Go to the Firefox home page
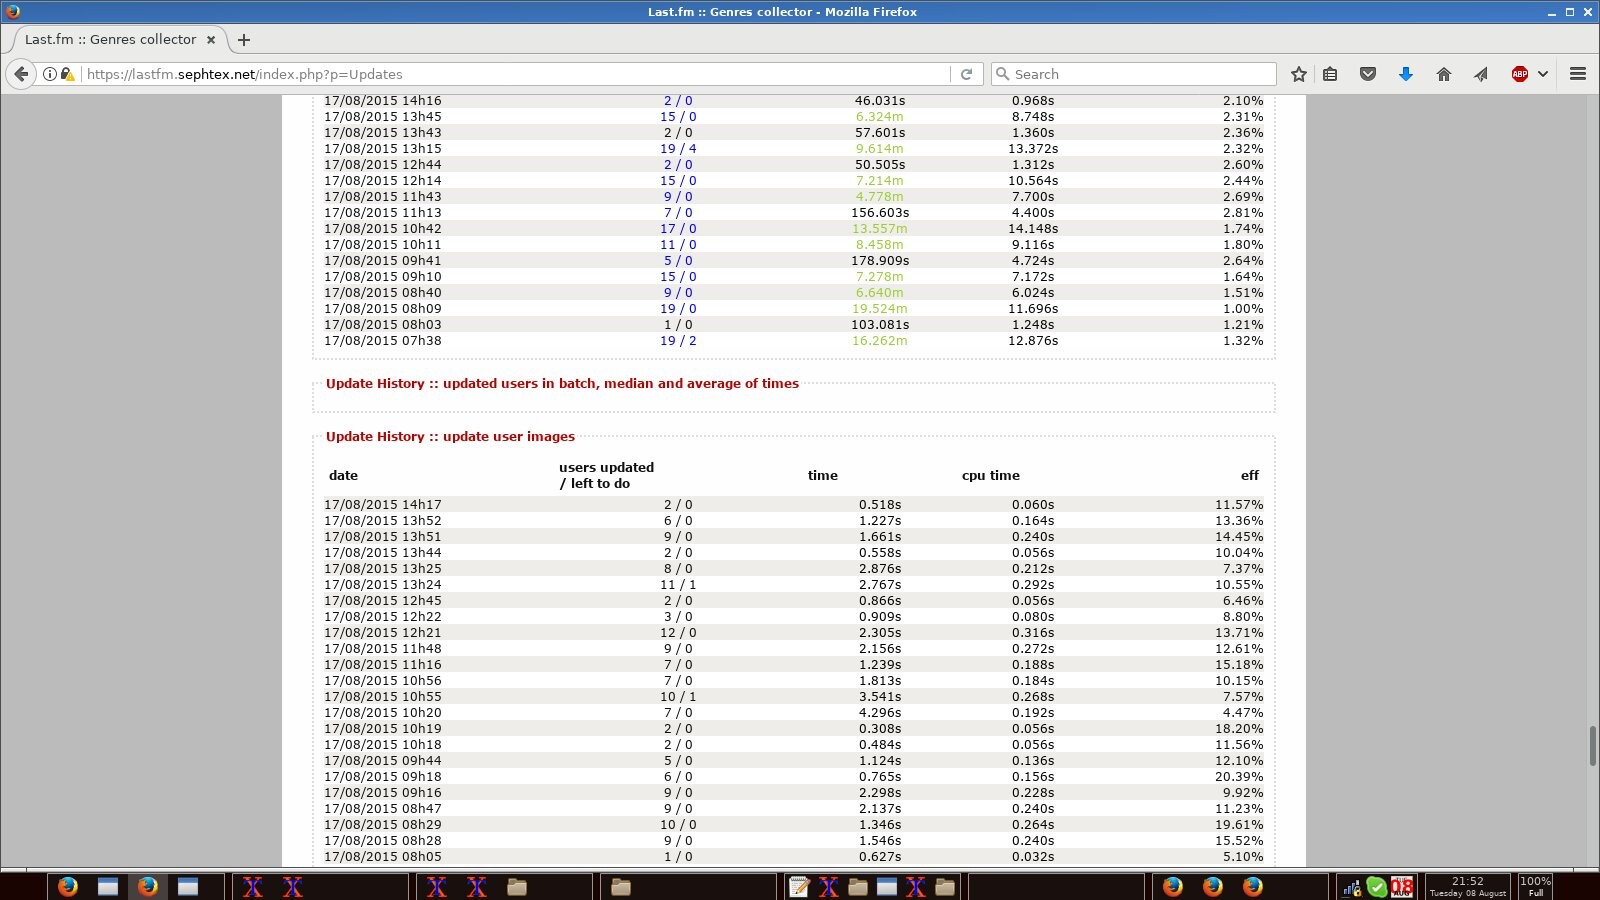 click(x=1443, y=74)
